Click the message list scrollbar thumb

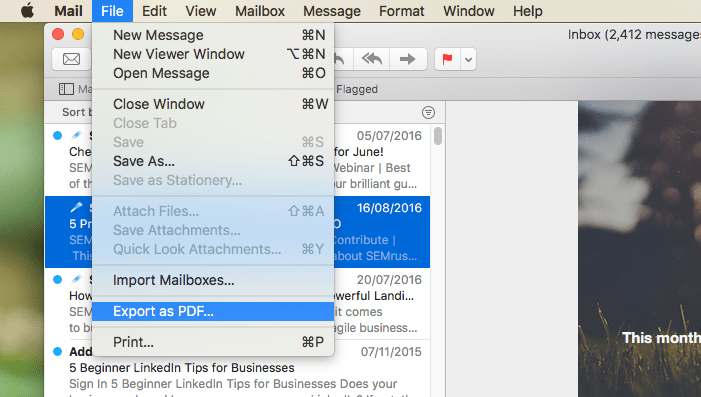pyautogui.click(x=438, y=136)
